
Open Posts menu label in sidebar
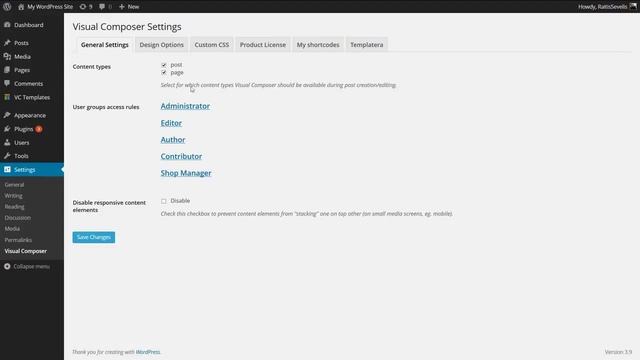[x=21, y=43]
